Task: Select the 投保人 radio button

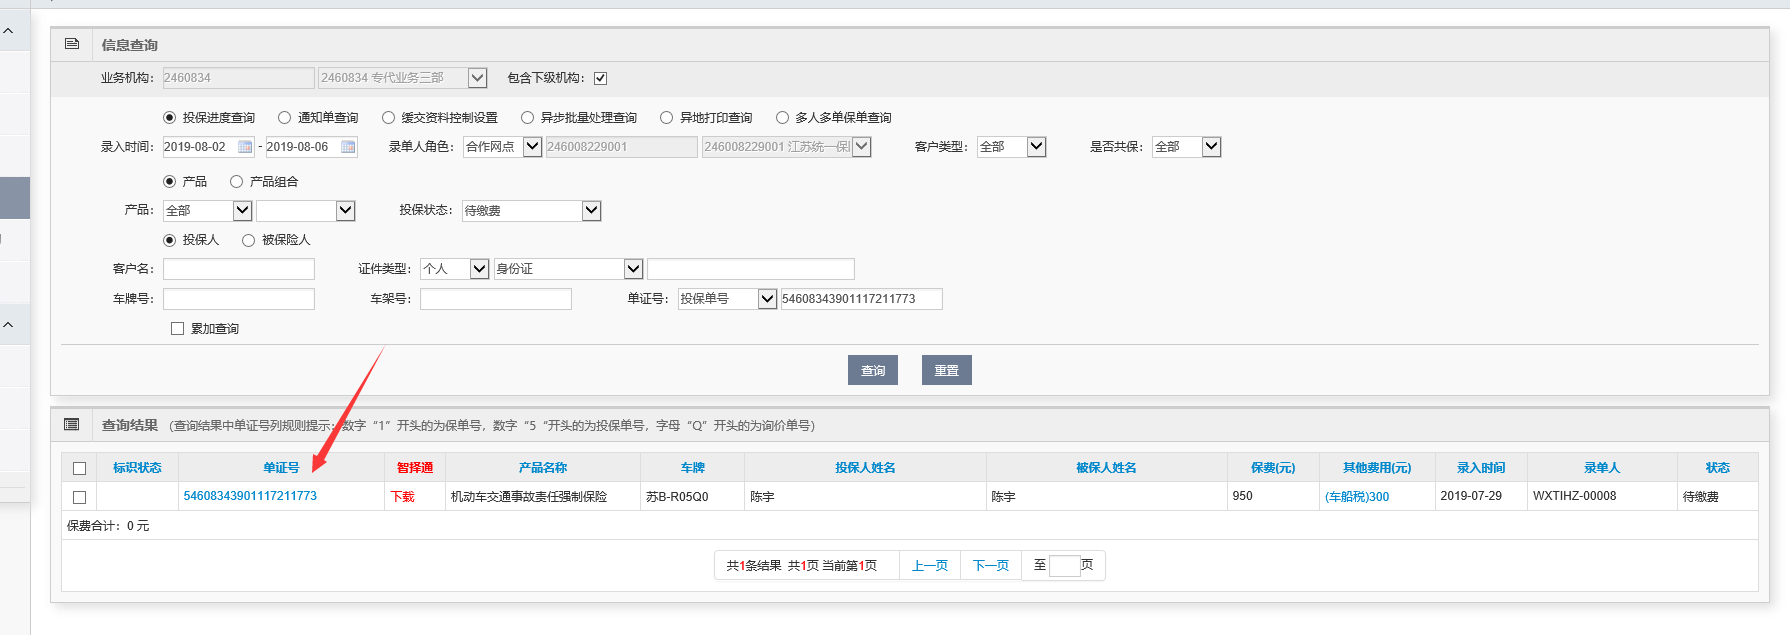Action: (x=170, y=240)
